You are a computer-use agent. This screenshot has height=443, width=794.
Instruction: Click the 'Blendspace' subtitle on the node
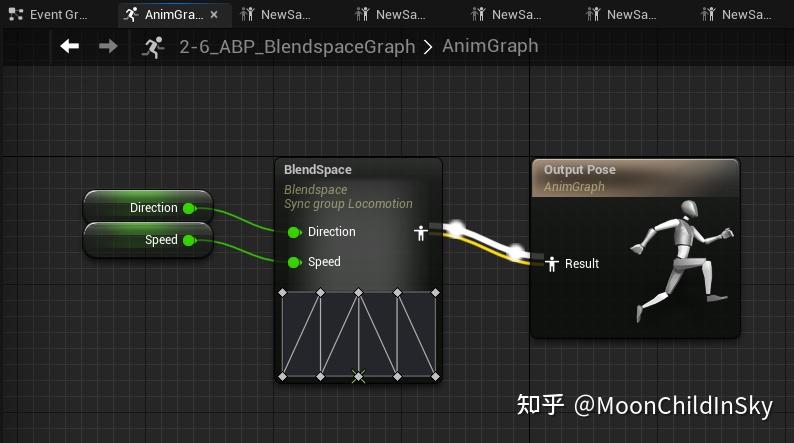(315, 189)
